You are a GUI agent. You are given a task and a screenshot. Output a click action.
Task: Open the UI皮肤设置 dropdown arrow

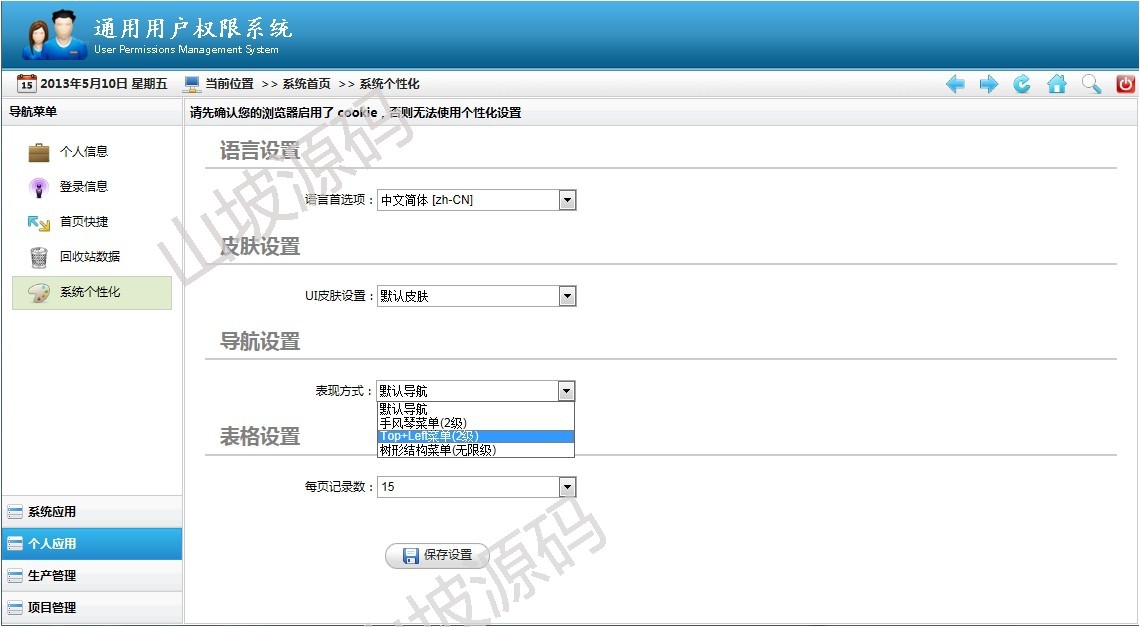[x=567, y=296]
